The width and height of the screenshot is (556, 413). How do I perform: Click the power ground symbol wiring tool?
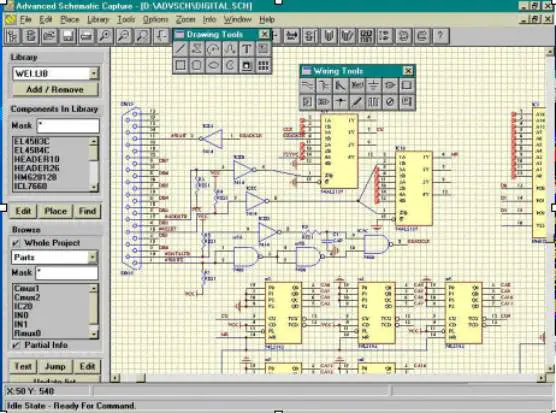[373, 85]
